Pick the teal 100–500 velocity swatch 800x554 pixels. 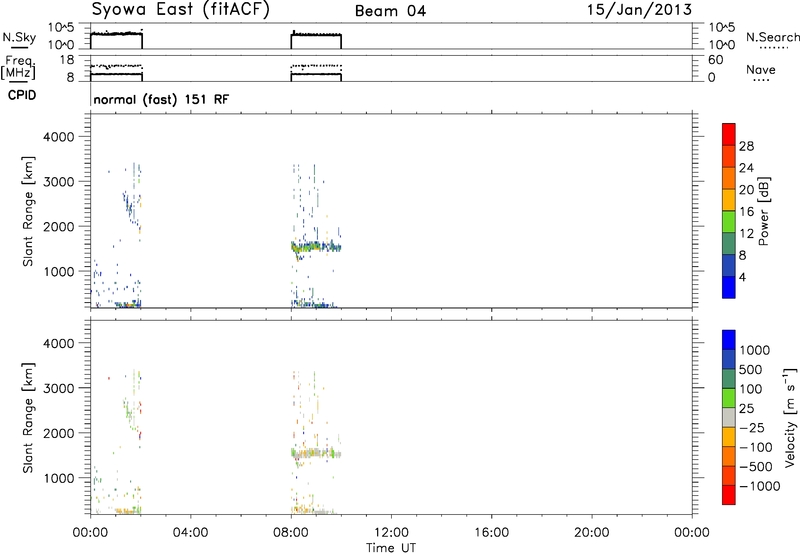click(x=729, y=379)
